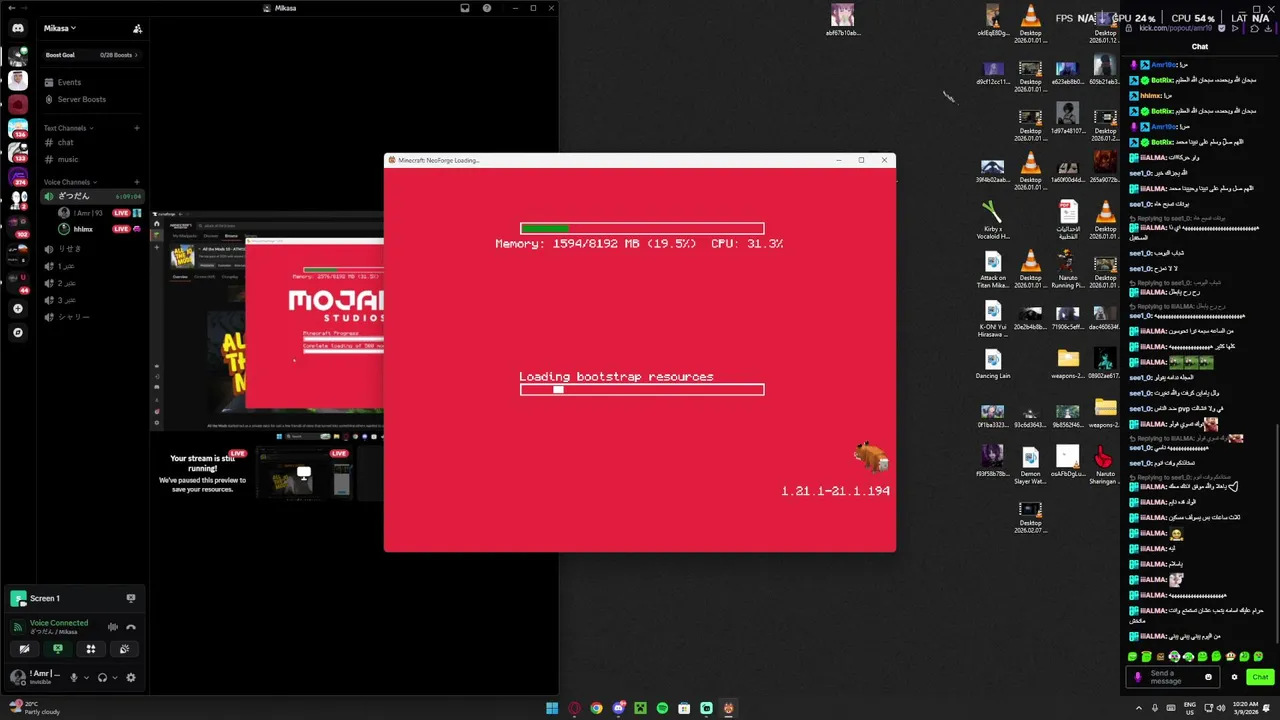Open the Windows Start button
This screenshot has width=1280, height=720.
click(551, 708)
